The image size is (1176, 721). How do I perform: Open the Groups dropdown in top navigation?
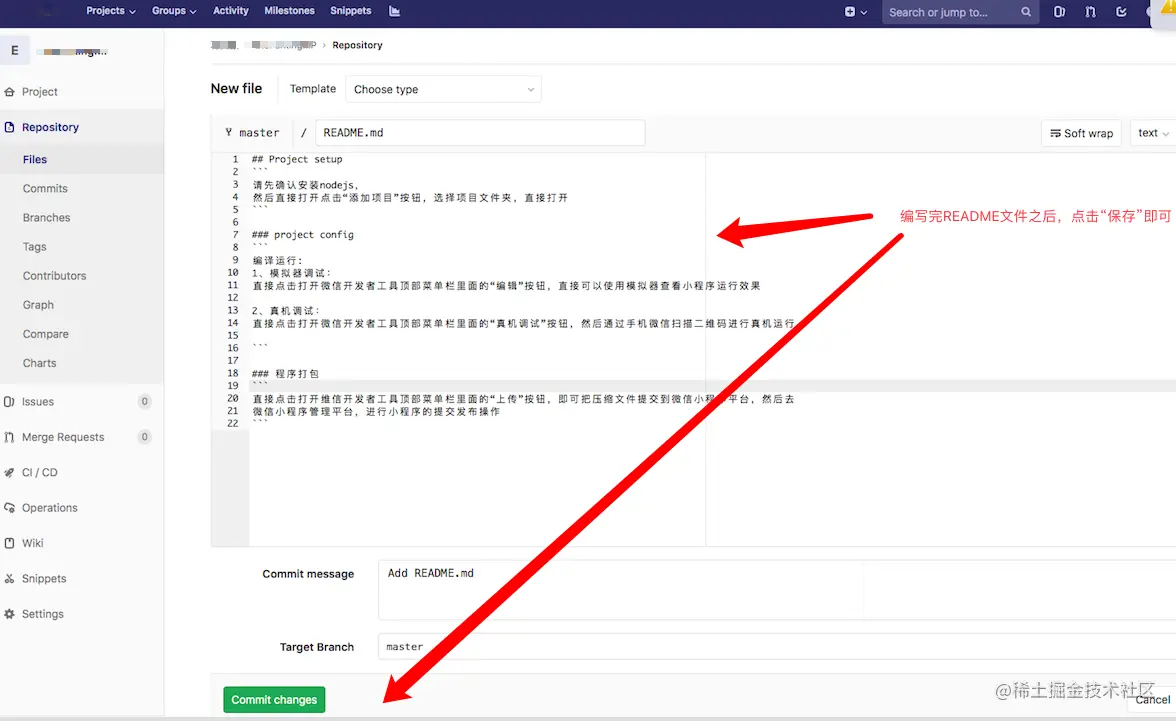(x=173, y=11)
